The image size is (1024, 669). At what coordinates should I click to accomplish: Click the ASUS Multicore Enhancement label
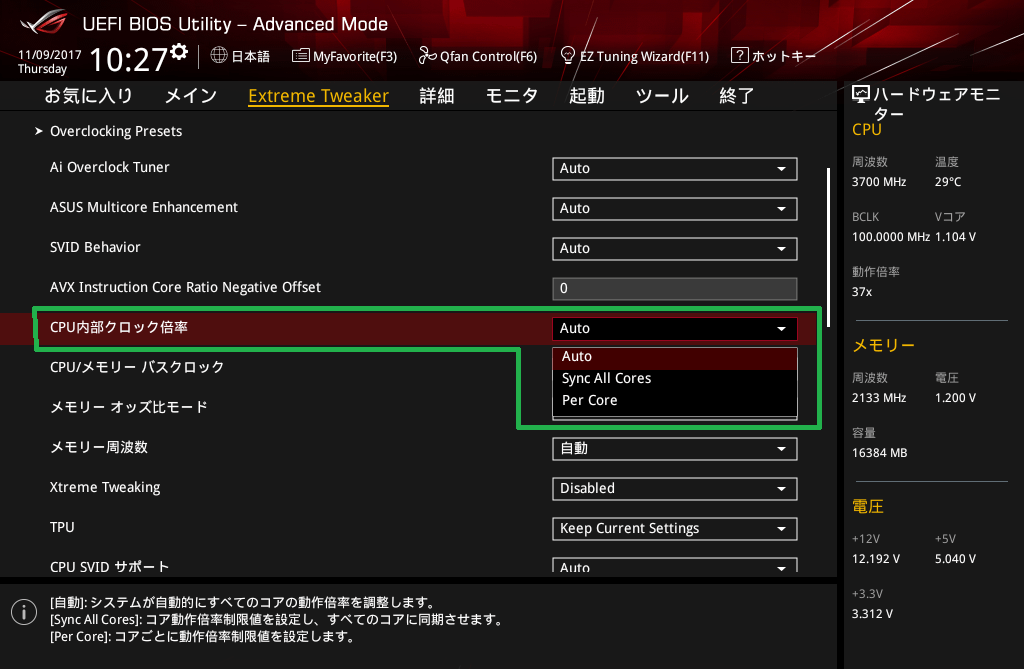point(144,208)
